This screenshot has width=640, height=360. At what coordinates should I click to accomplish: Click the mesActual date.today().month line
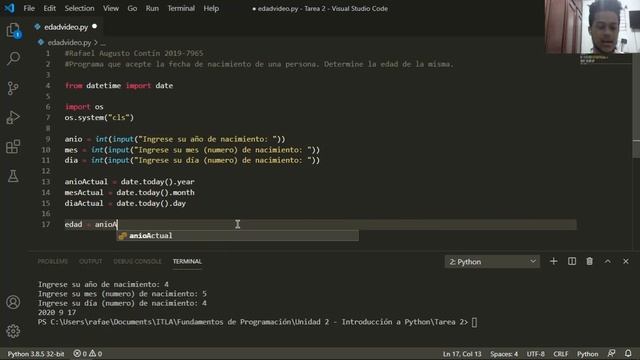point(129,192)
